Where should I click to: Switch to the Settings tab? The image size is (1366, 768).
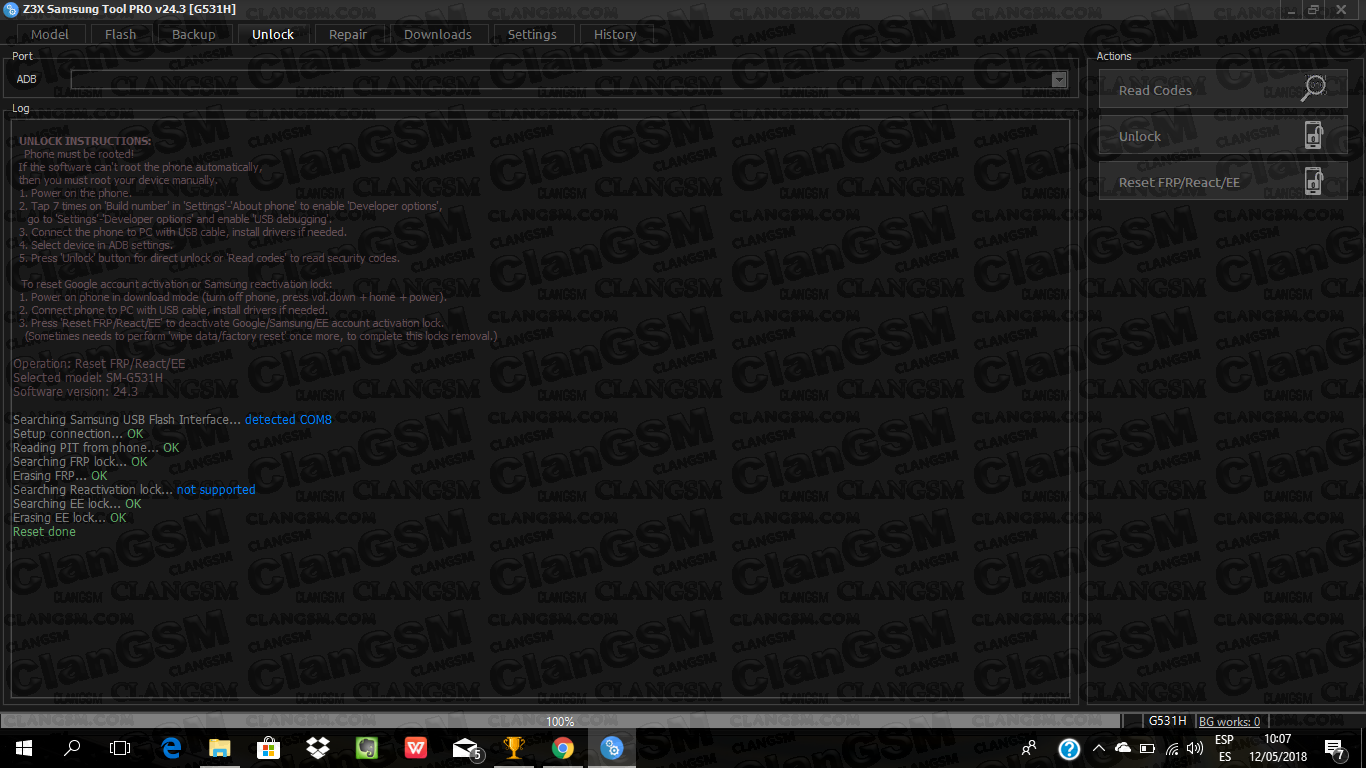coord(532,34)
